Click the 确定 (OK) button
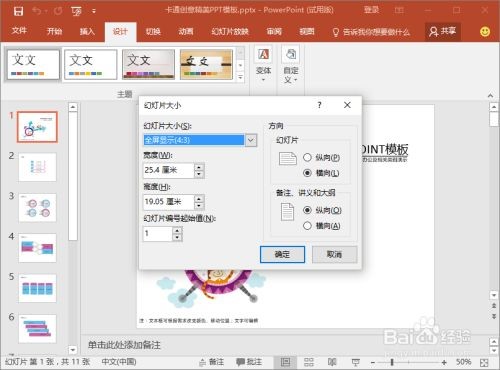The width and height of the screenshot is (500, 370). 282,254
